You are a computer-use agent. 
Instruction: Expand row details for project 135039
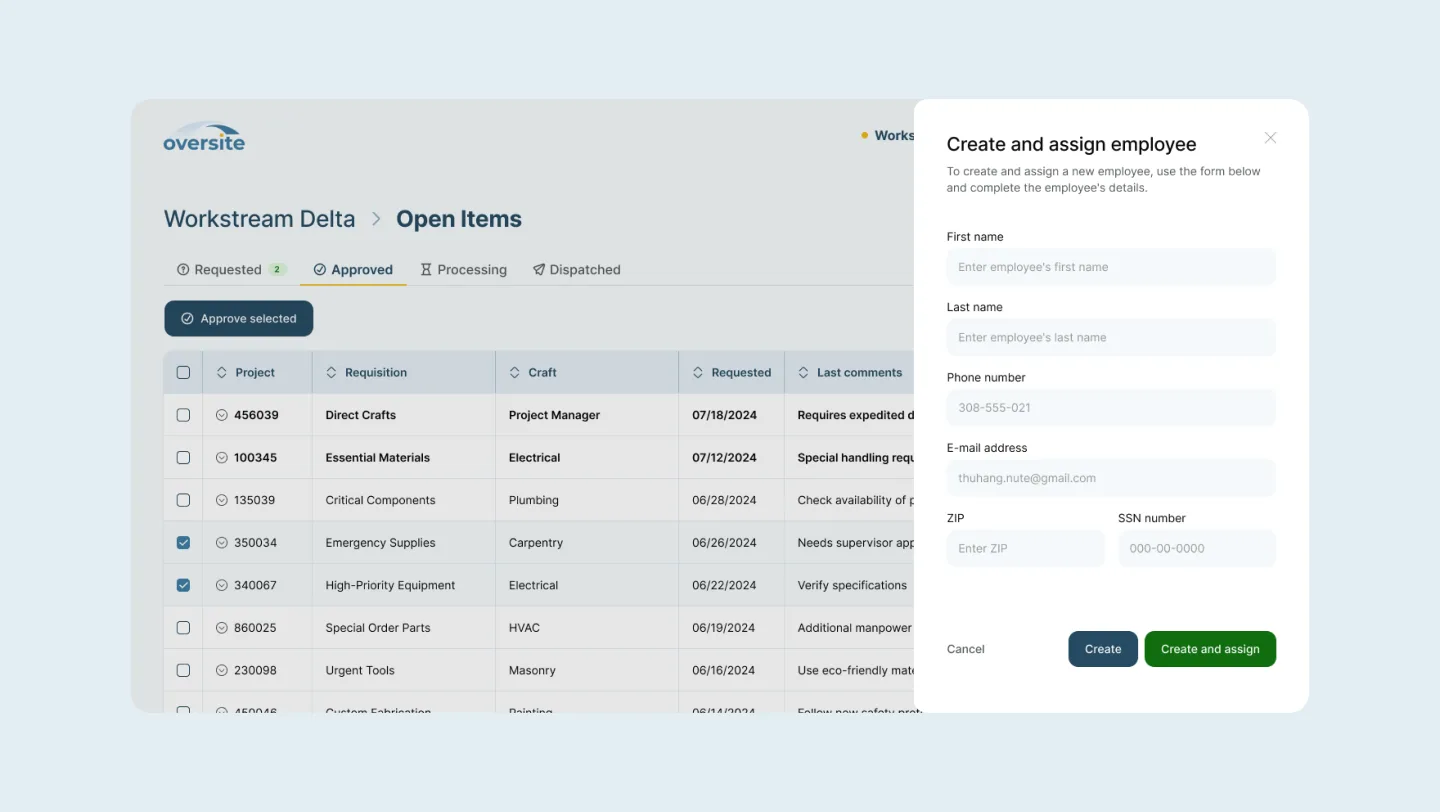click(222, 500)
